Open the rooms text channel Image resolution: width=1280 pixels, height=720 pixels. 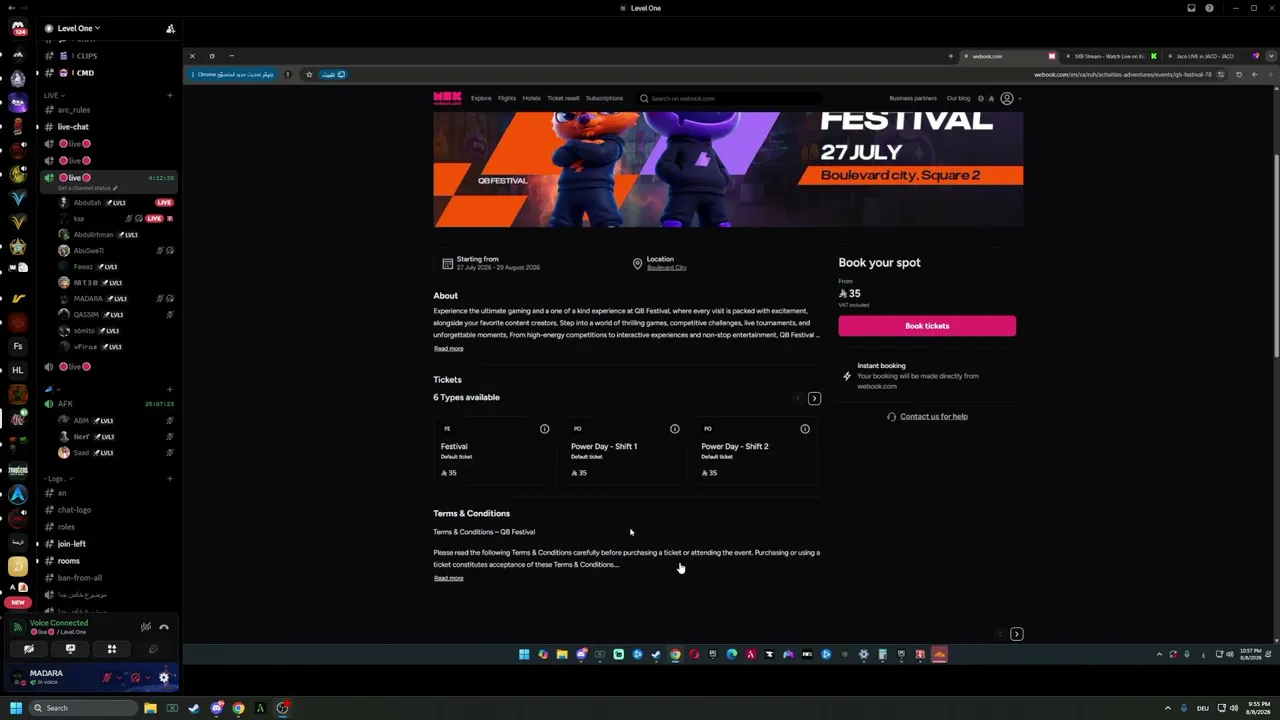click(109, 561)
